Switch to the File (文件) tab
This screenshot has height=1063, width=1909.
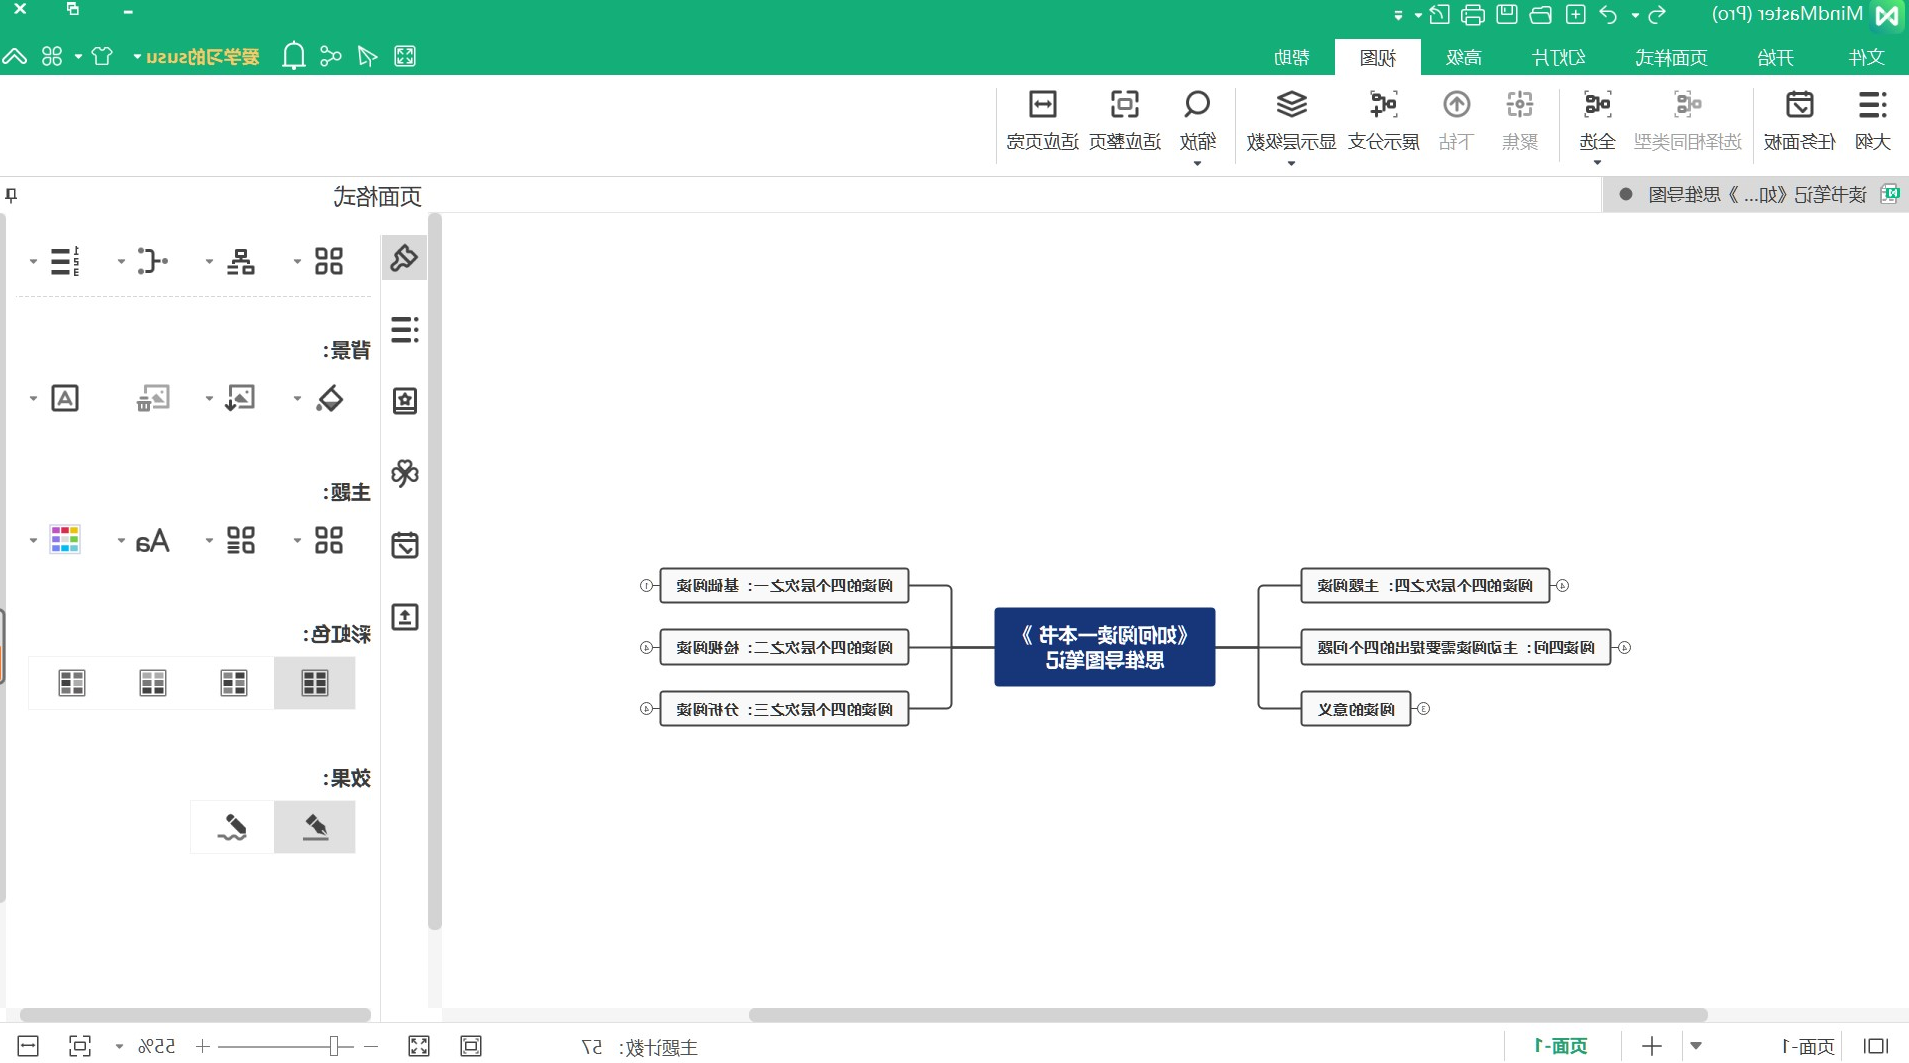point(1866,57)
